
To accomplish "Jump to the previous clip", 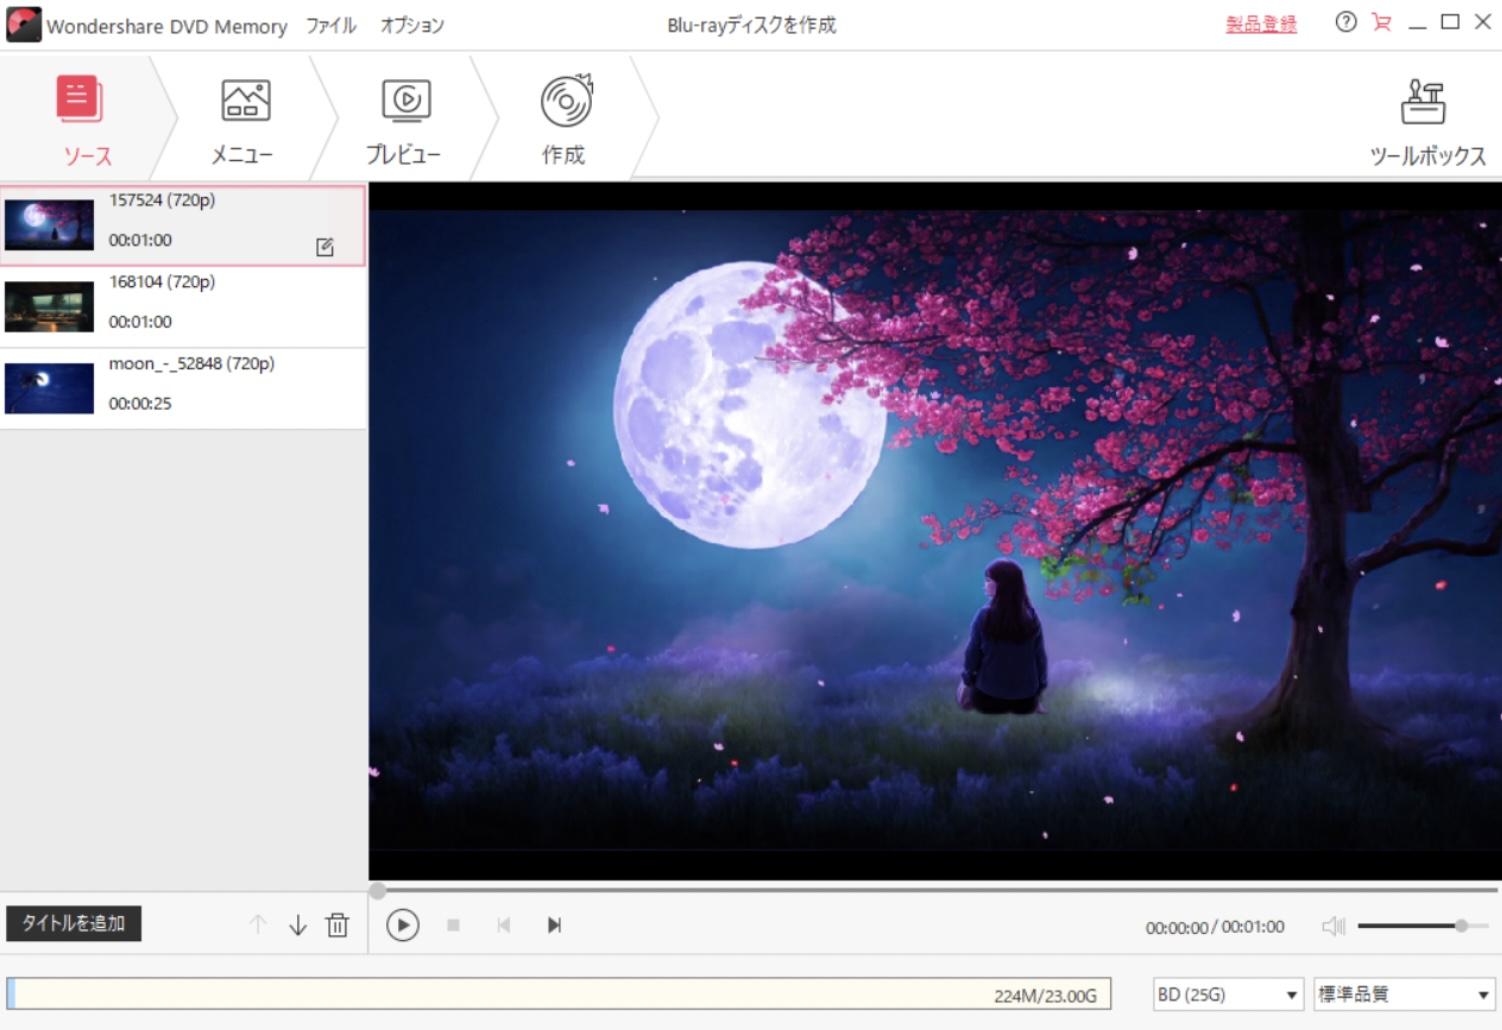I will coord(503,925).
